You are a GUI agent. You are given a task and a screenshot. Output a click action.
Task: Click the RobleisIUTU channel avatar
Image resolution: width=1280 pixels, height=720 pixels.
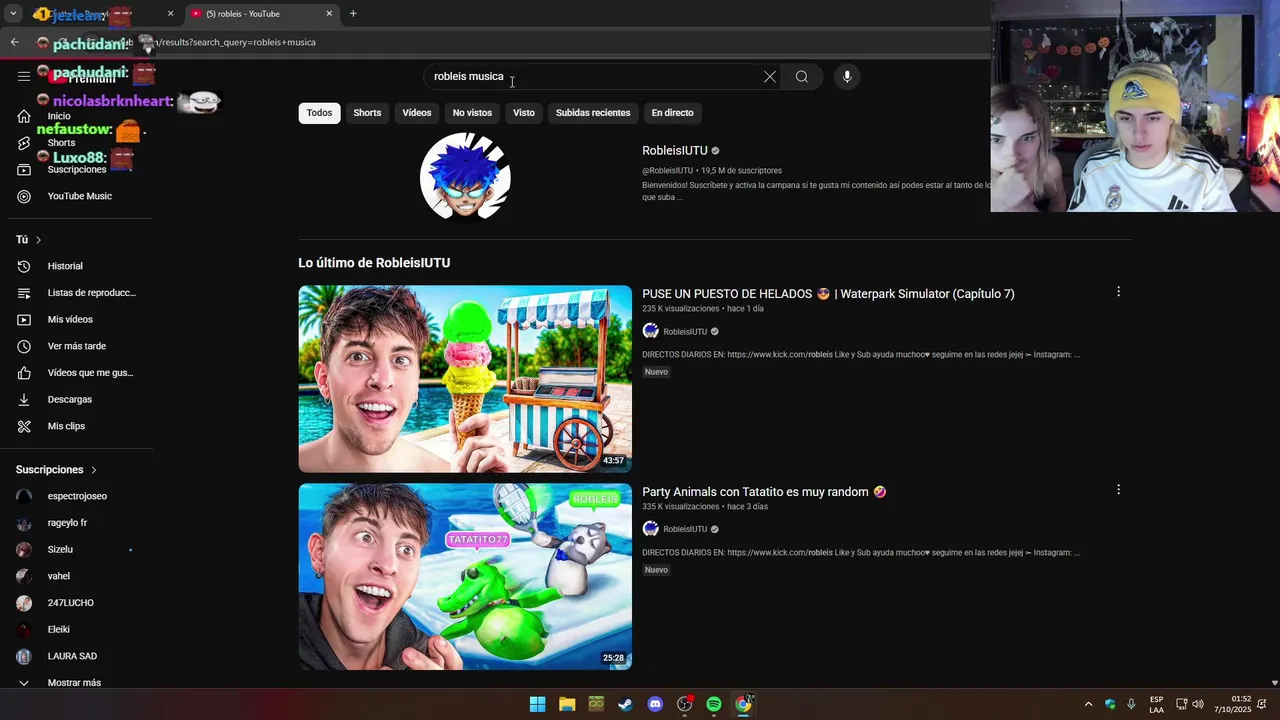pos(465,176)
